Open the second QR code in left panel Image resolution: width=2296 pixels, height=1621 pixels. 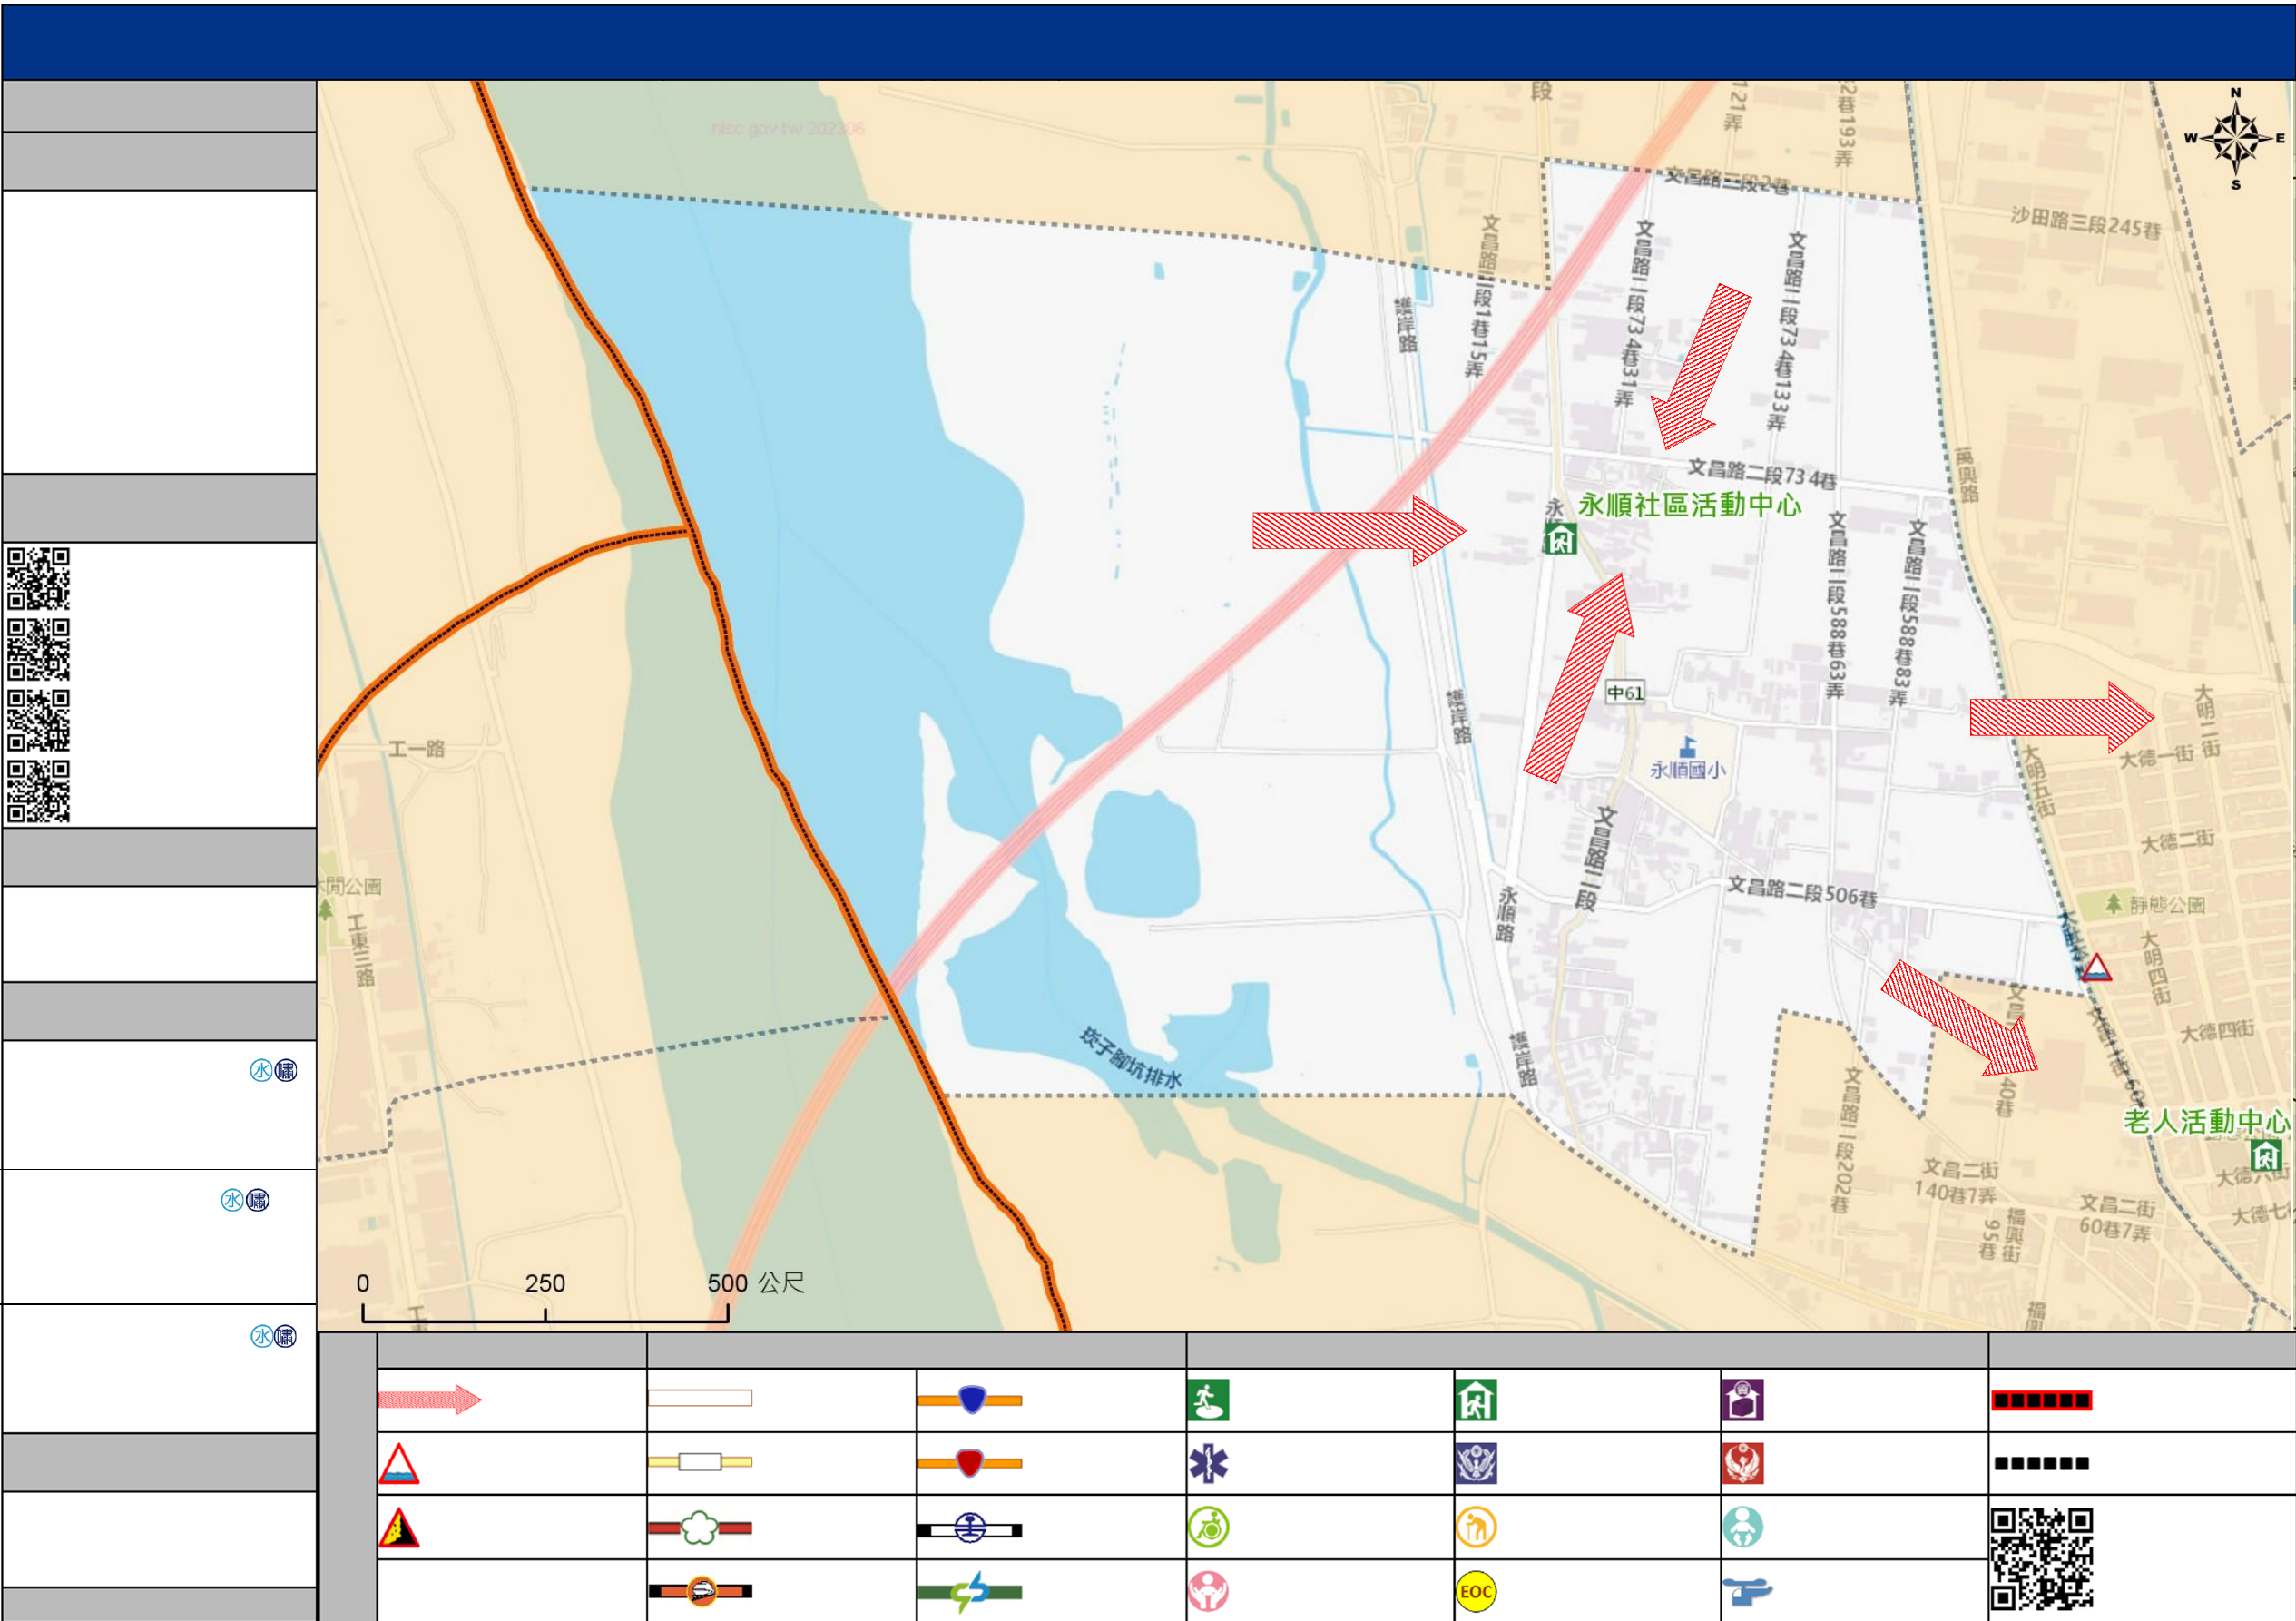click(39, 649)
